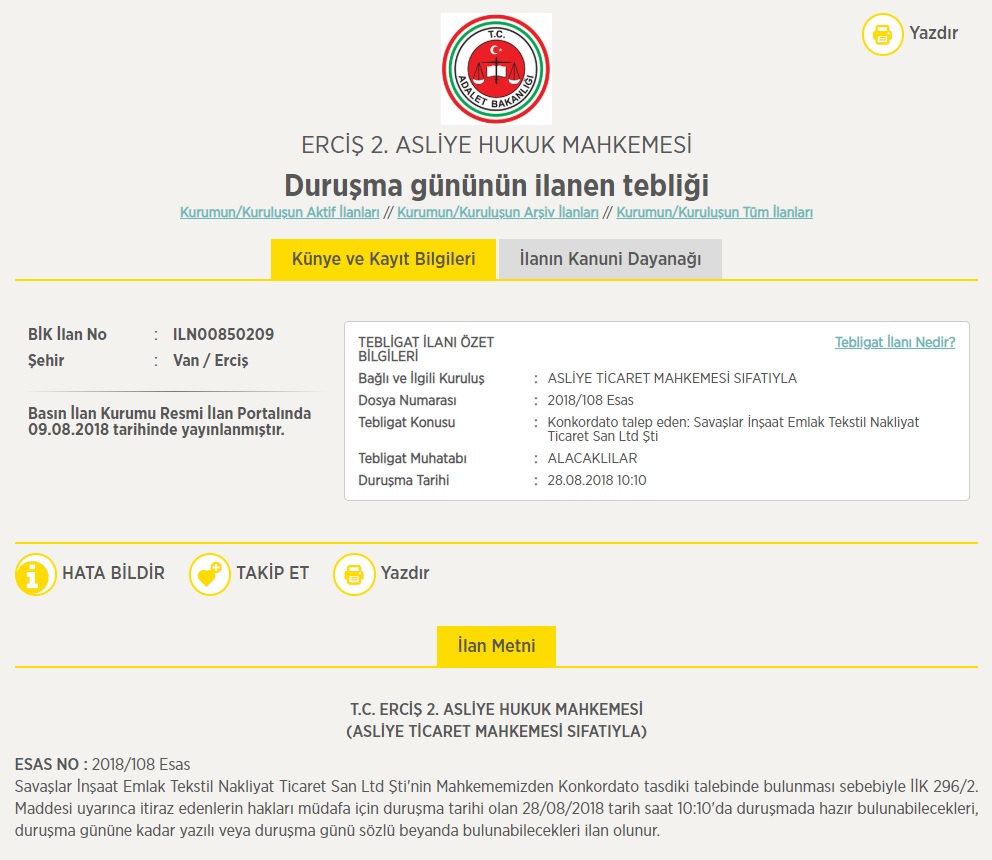Click the Yazdır label next to TAKİP ET
Image resolution: width=992 pixels, height=860 pixels.
(x=404, y=574)
